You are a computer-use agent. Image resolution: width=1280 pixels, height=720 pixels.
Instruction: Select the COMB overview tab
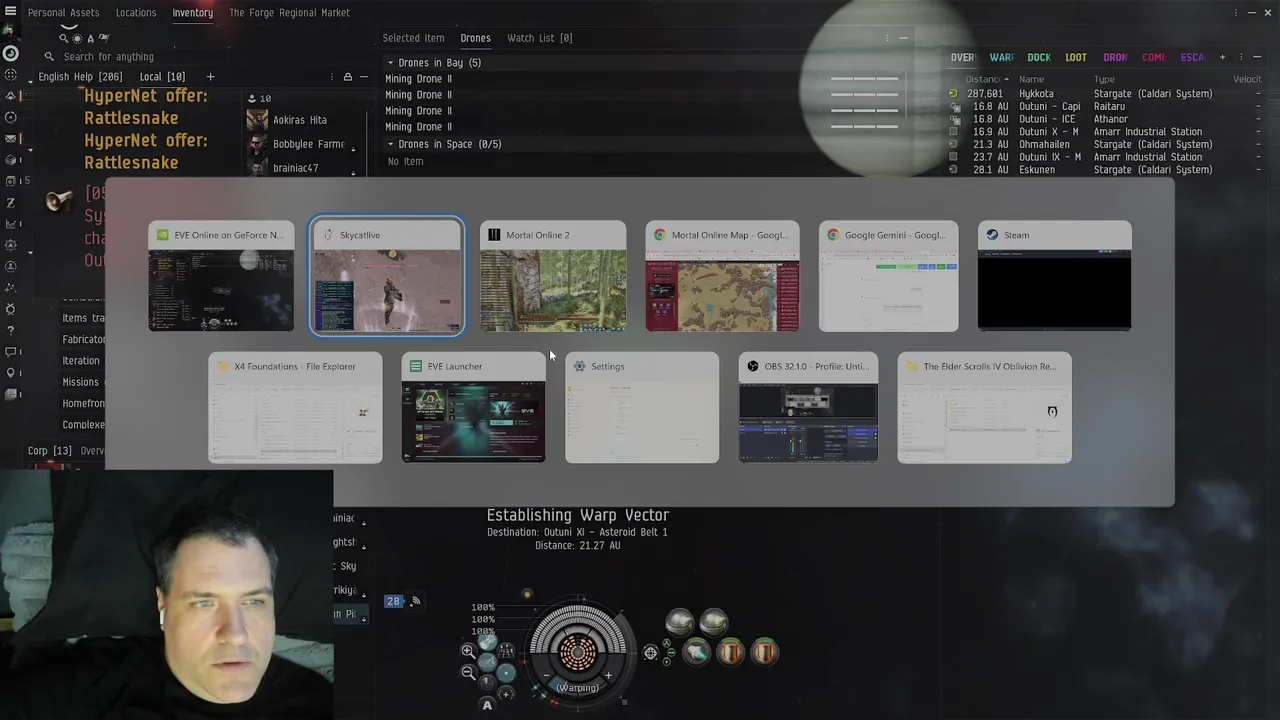pos(1154,57)
